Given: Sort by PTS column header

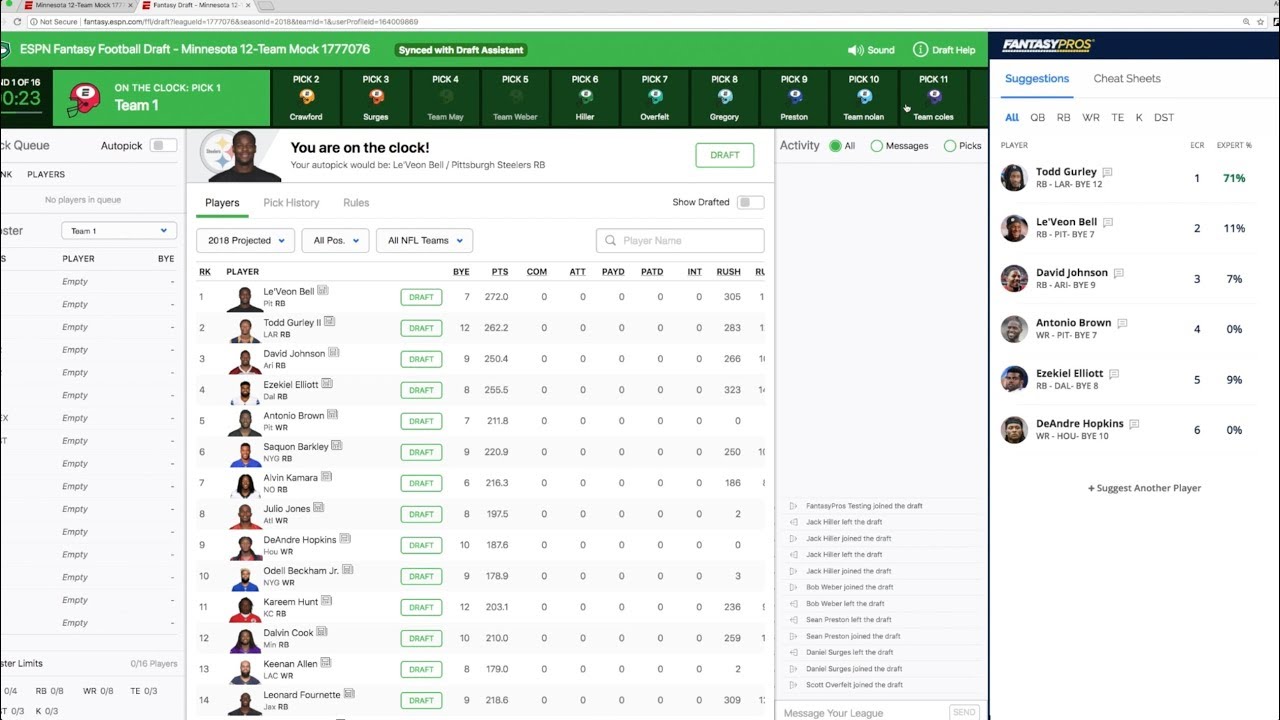Looking at the screenshot, I should click(500, 272).
